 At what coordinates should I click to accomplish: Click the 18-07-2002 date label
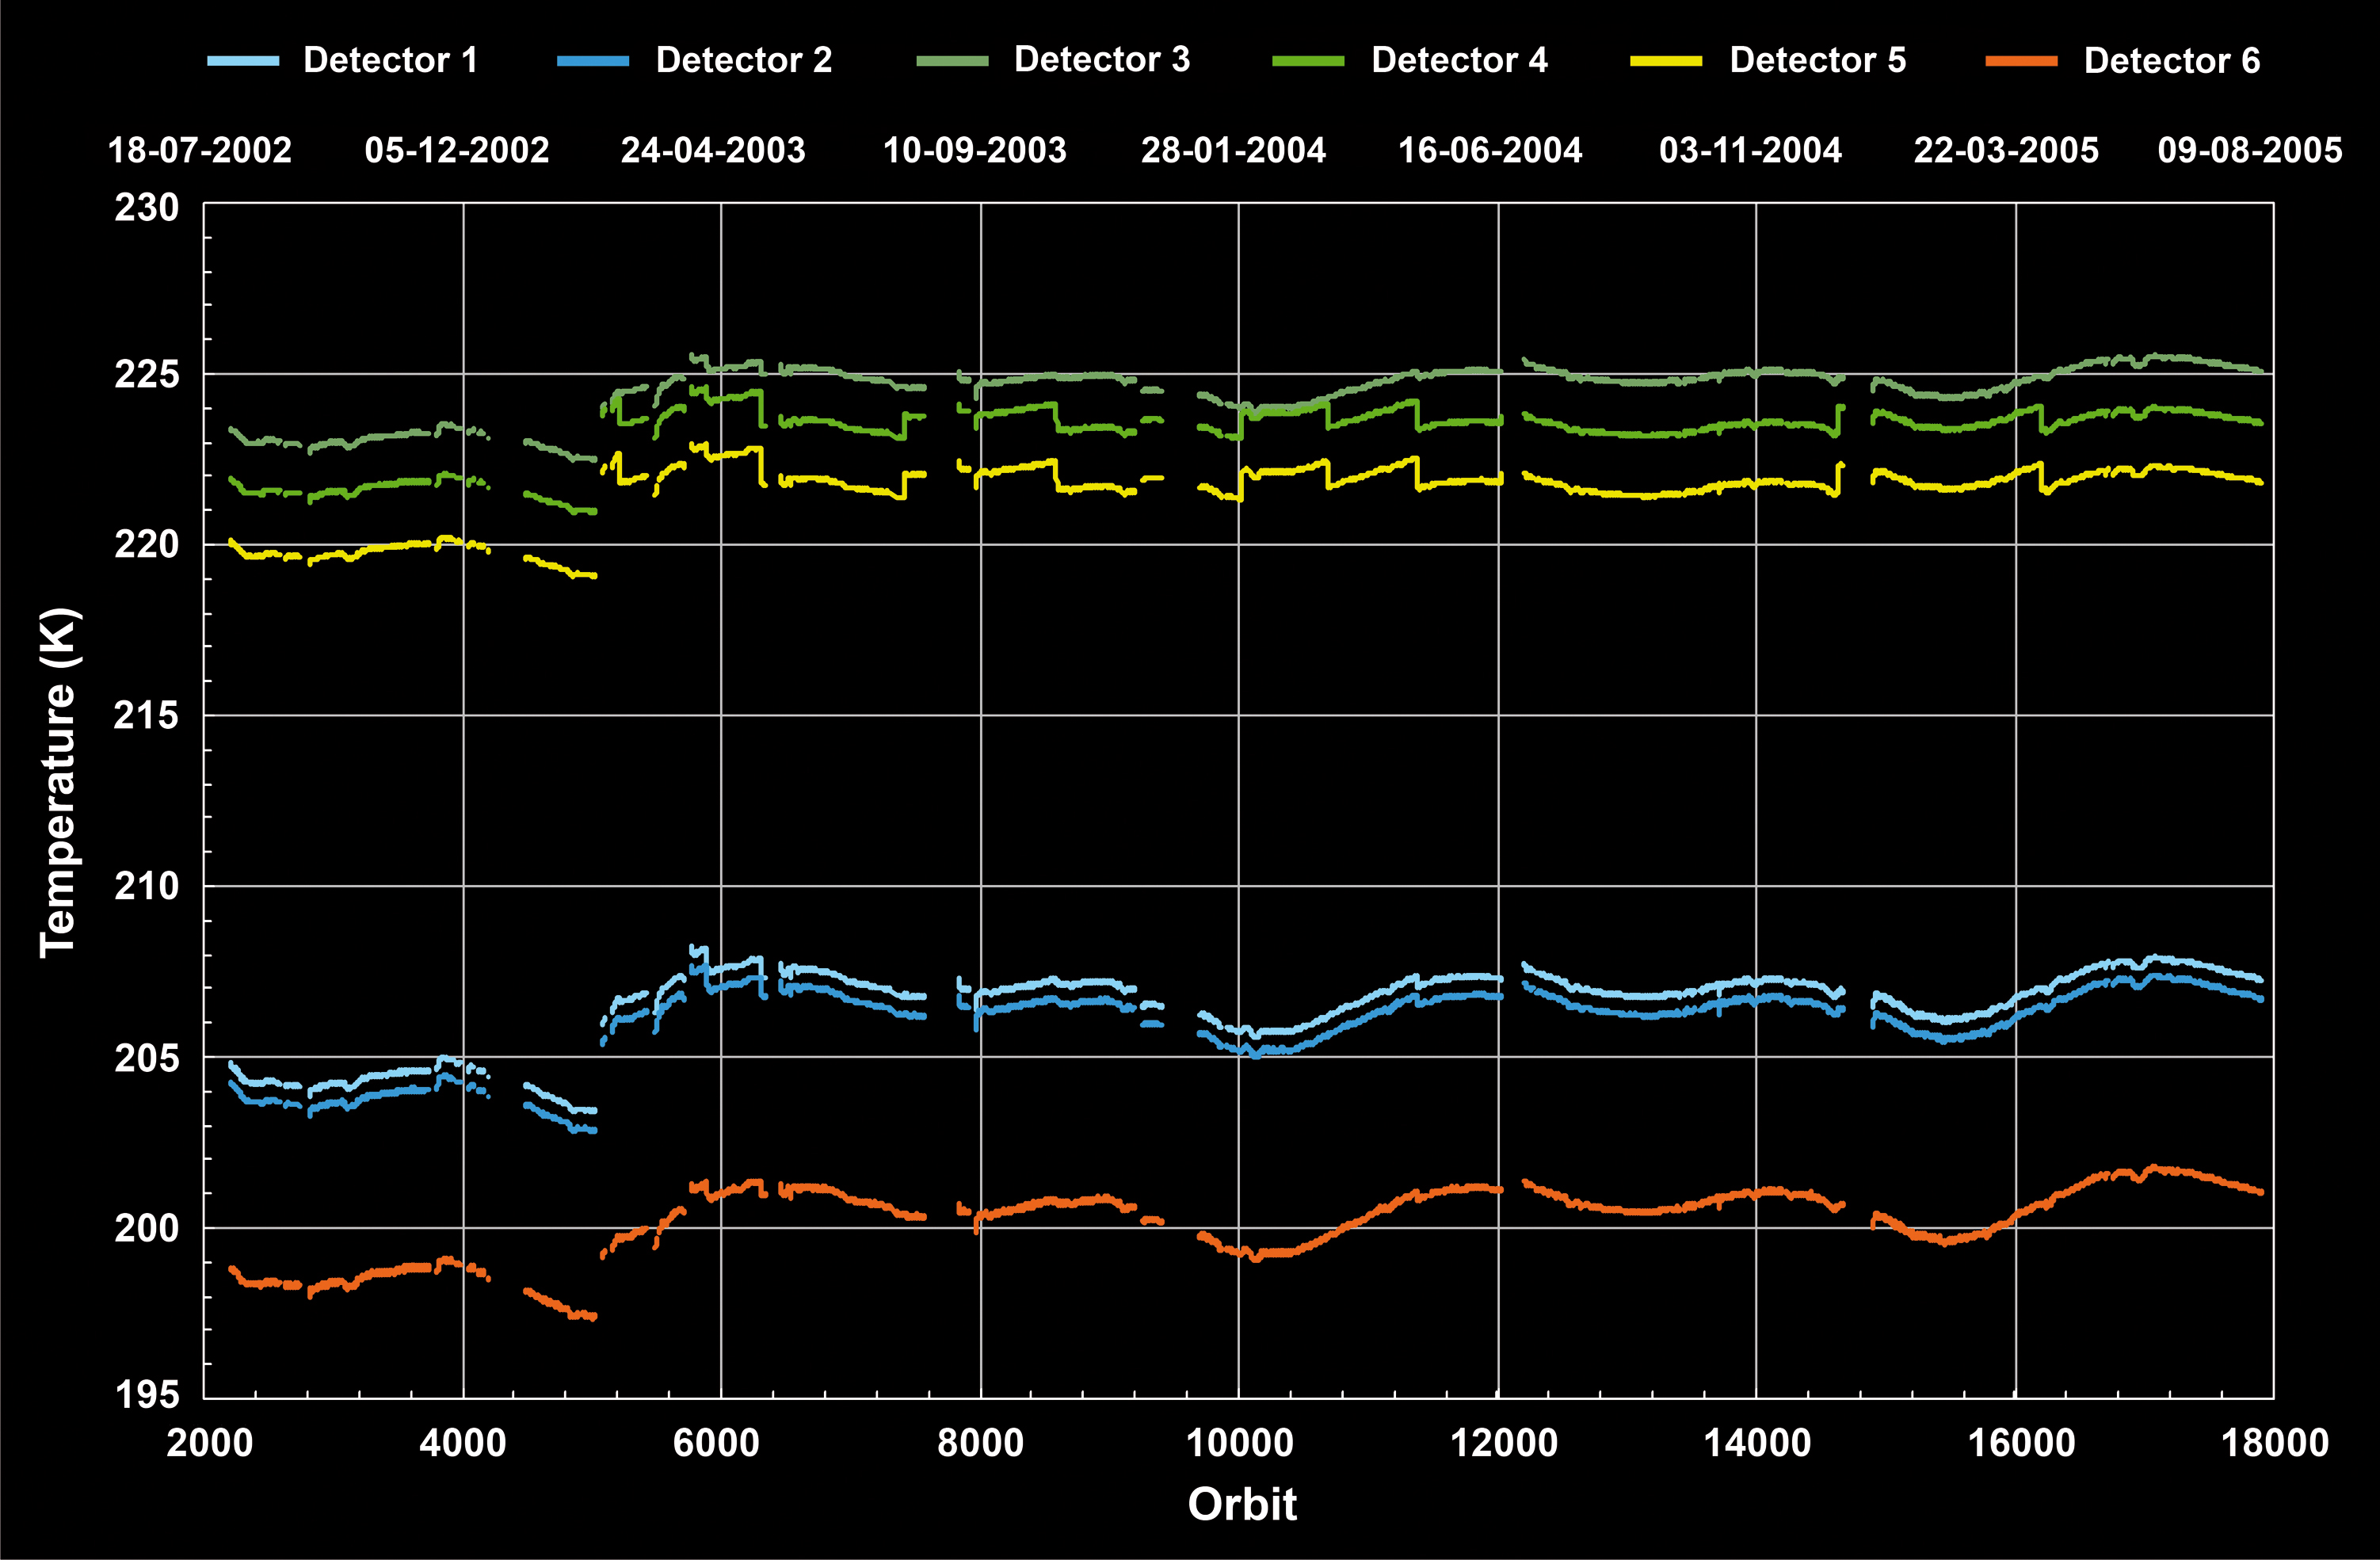[199, 150]
